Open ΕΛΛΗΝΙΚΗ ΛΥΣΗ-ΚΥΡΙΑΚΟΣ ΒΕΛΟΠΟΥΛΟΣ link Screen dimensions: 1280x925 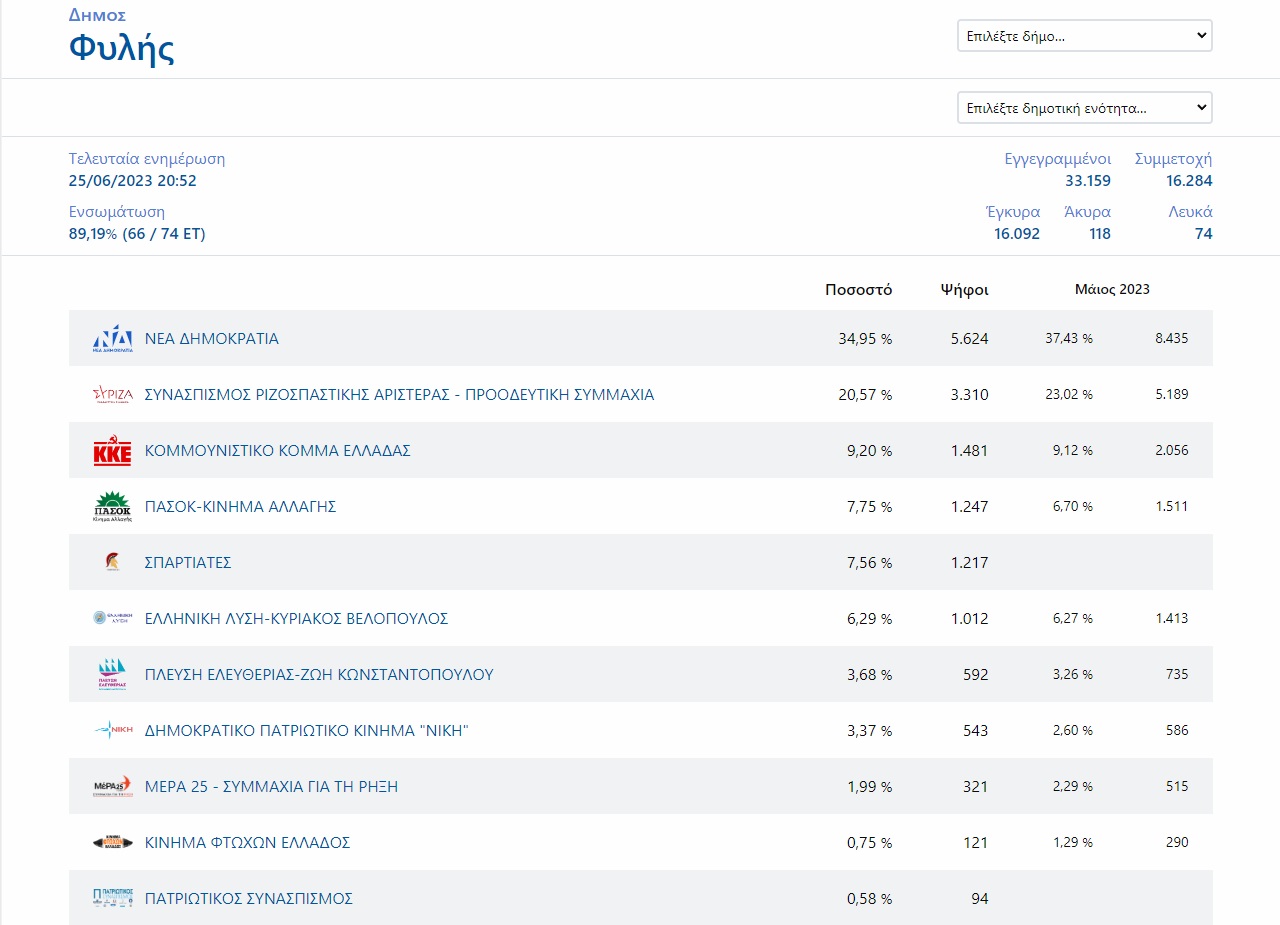click(x=296, y=619)
